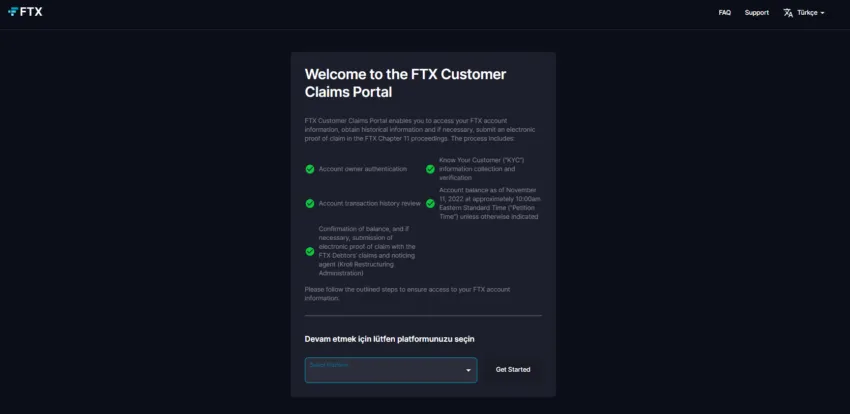Click the Account owner authentication text
850x414 pixels.
click(363, 169)
